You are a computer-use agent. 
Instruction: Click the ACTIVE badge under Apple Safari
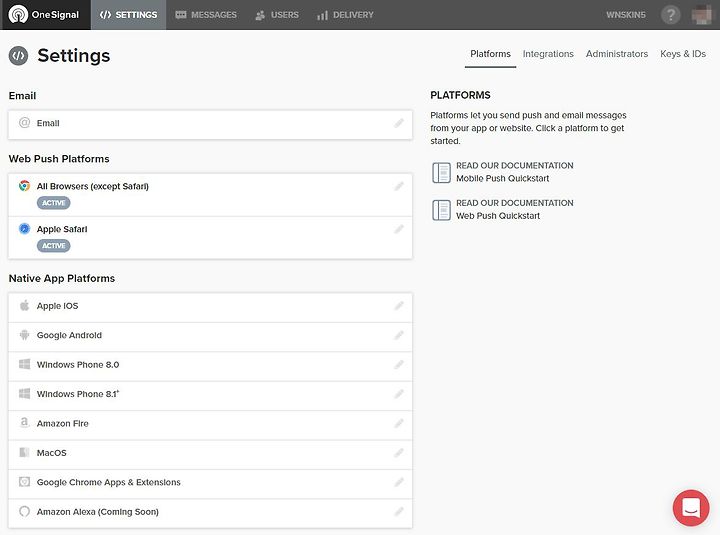pyautogui.click(x=54, y=246)
